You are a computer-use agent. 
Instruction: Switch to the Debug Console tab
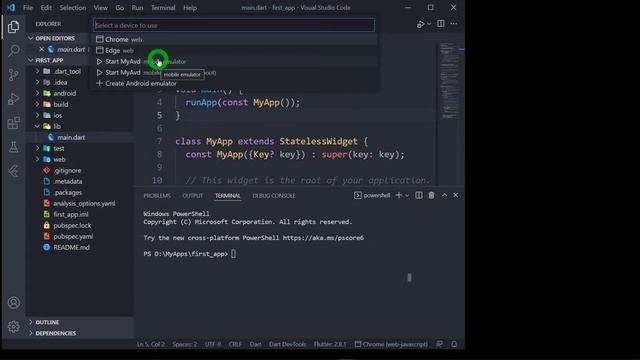point(274,196)
